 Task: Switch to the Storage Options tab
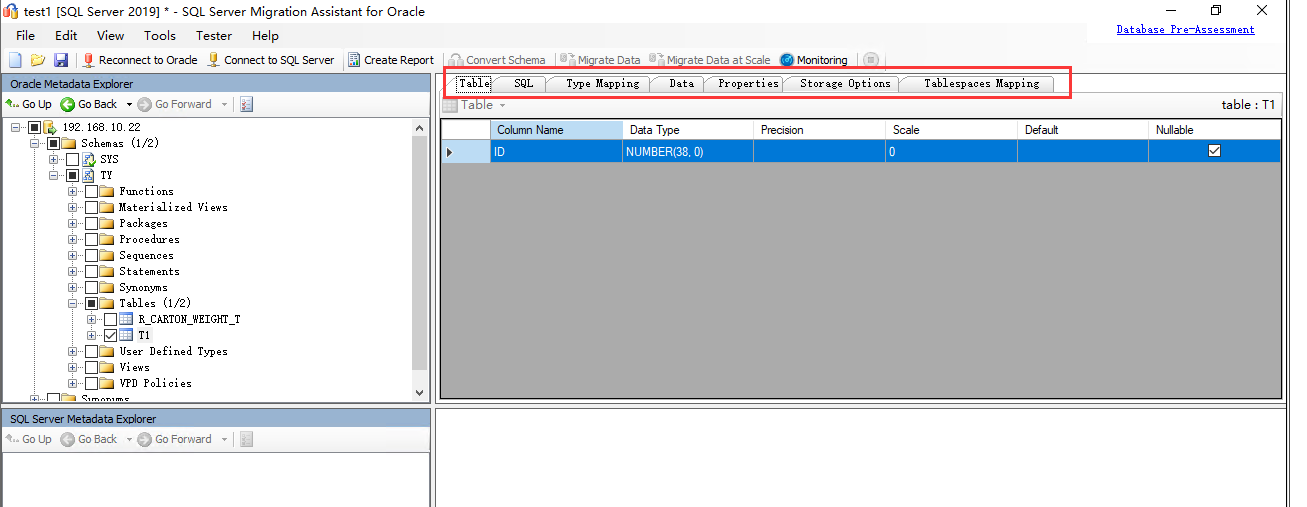[845, 84]
